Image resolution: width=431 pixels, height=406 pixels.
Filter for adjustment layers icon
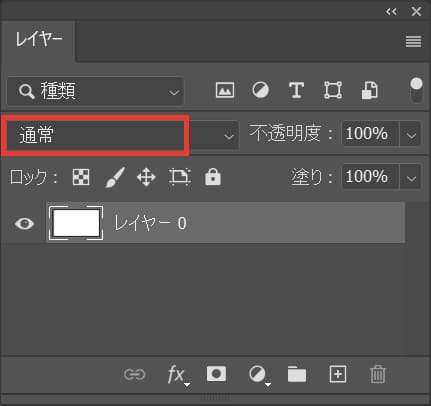coord(260,90)
